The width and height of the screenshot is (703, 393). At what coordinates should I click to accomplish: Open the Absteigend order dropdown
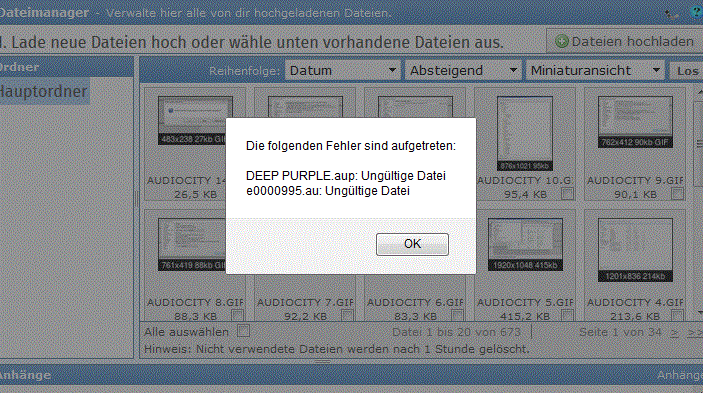point(463,70)
